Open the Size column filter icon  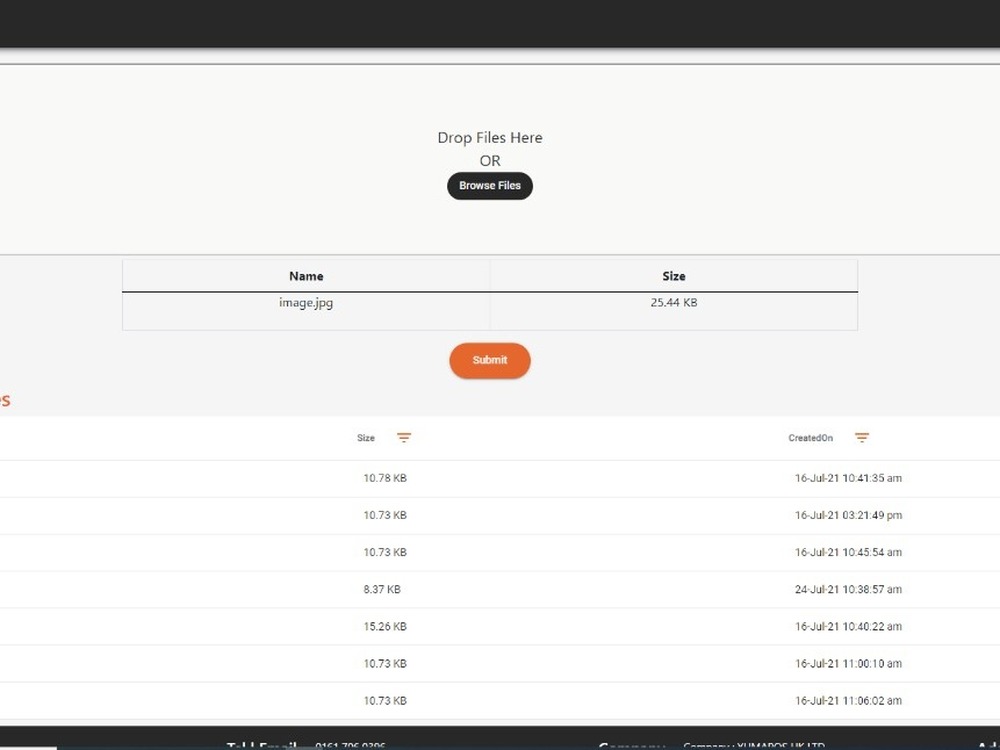coord(404,438)
